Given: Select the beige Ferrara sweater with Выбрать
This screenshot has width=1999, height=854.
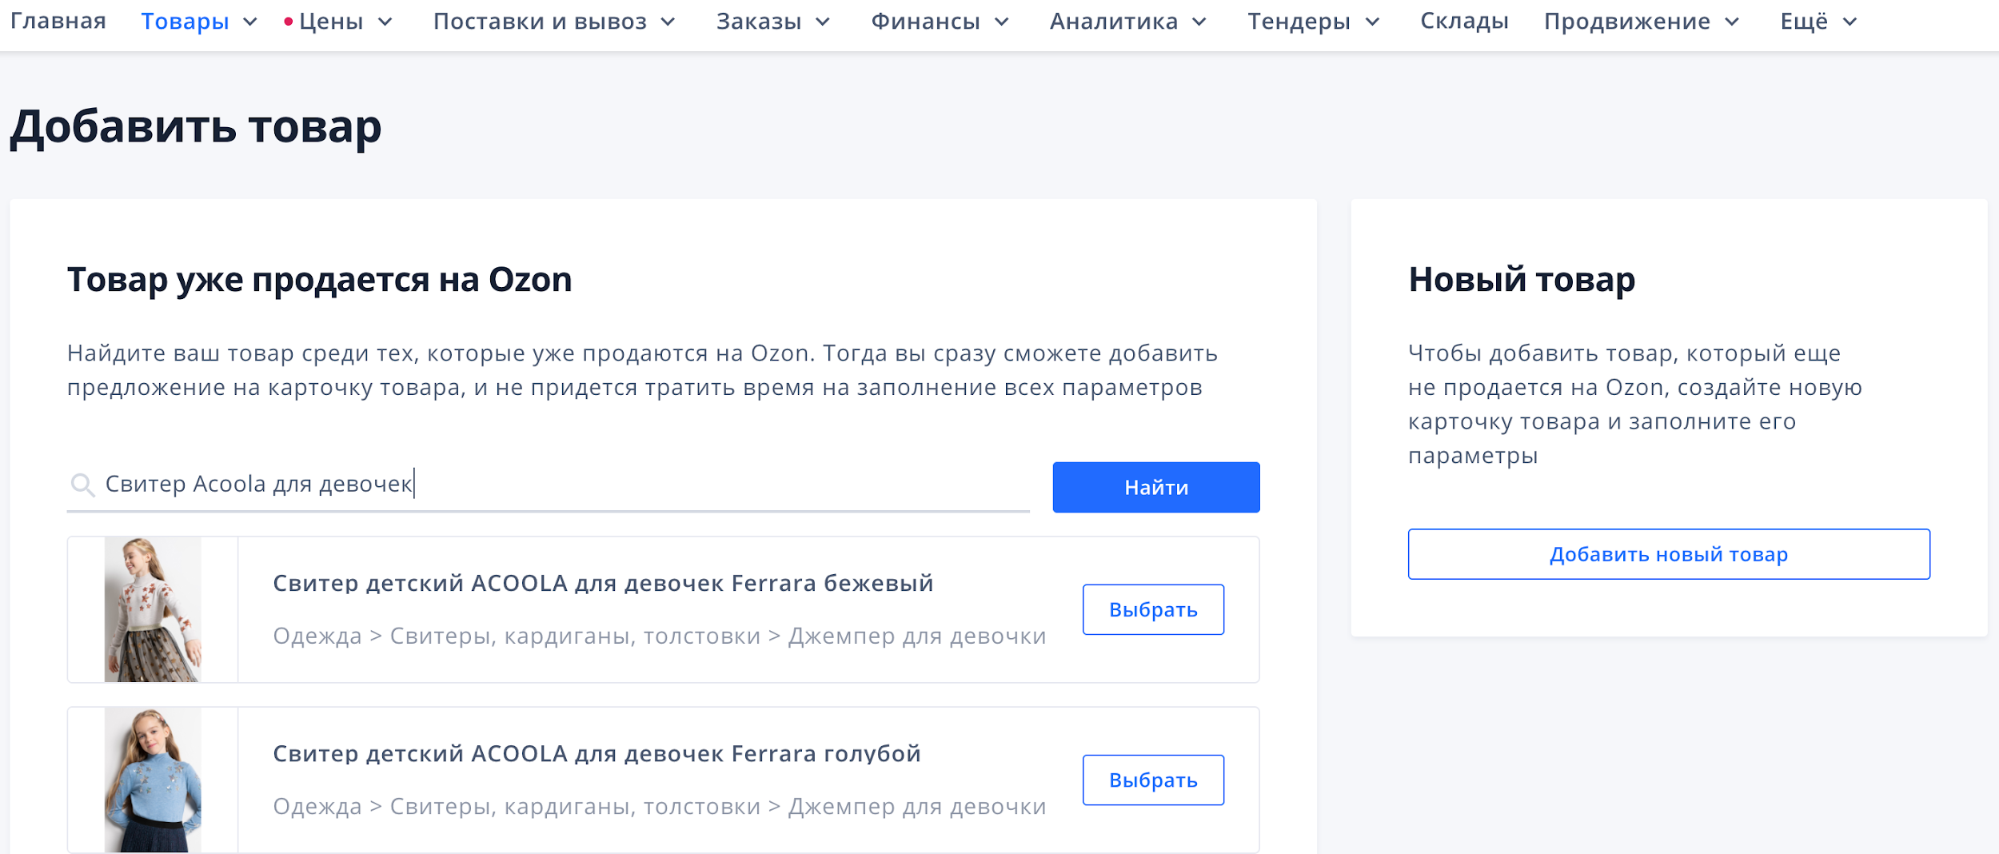Looking at the screenshot, I should point(1153,609).
